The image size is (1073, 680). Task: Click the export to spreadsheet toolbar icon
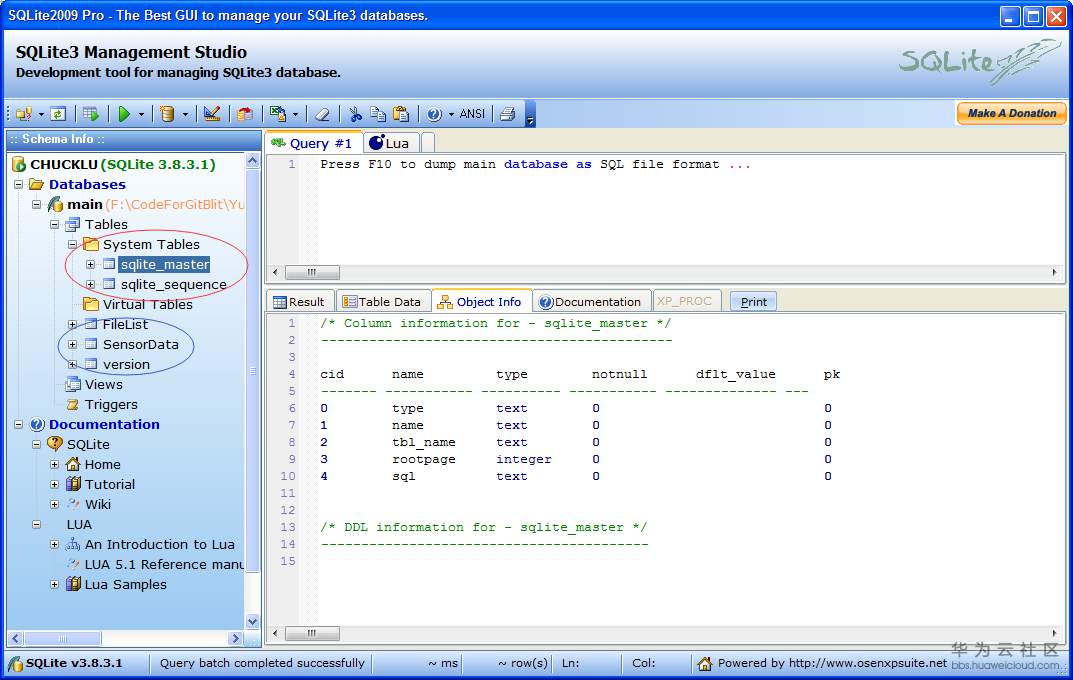(278, 114)
